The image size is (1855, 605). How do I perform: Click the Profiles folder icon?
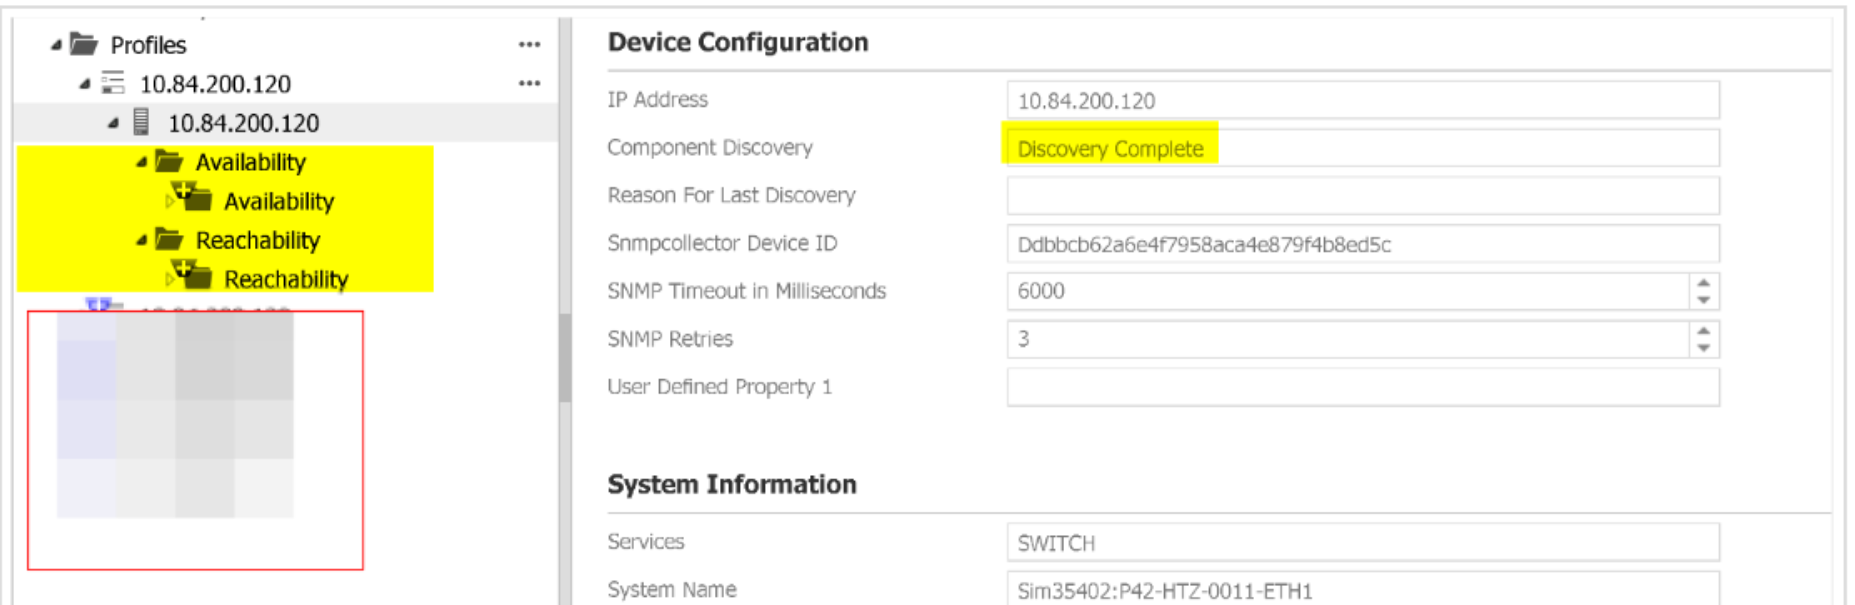coord(84,45)
